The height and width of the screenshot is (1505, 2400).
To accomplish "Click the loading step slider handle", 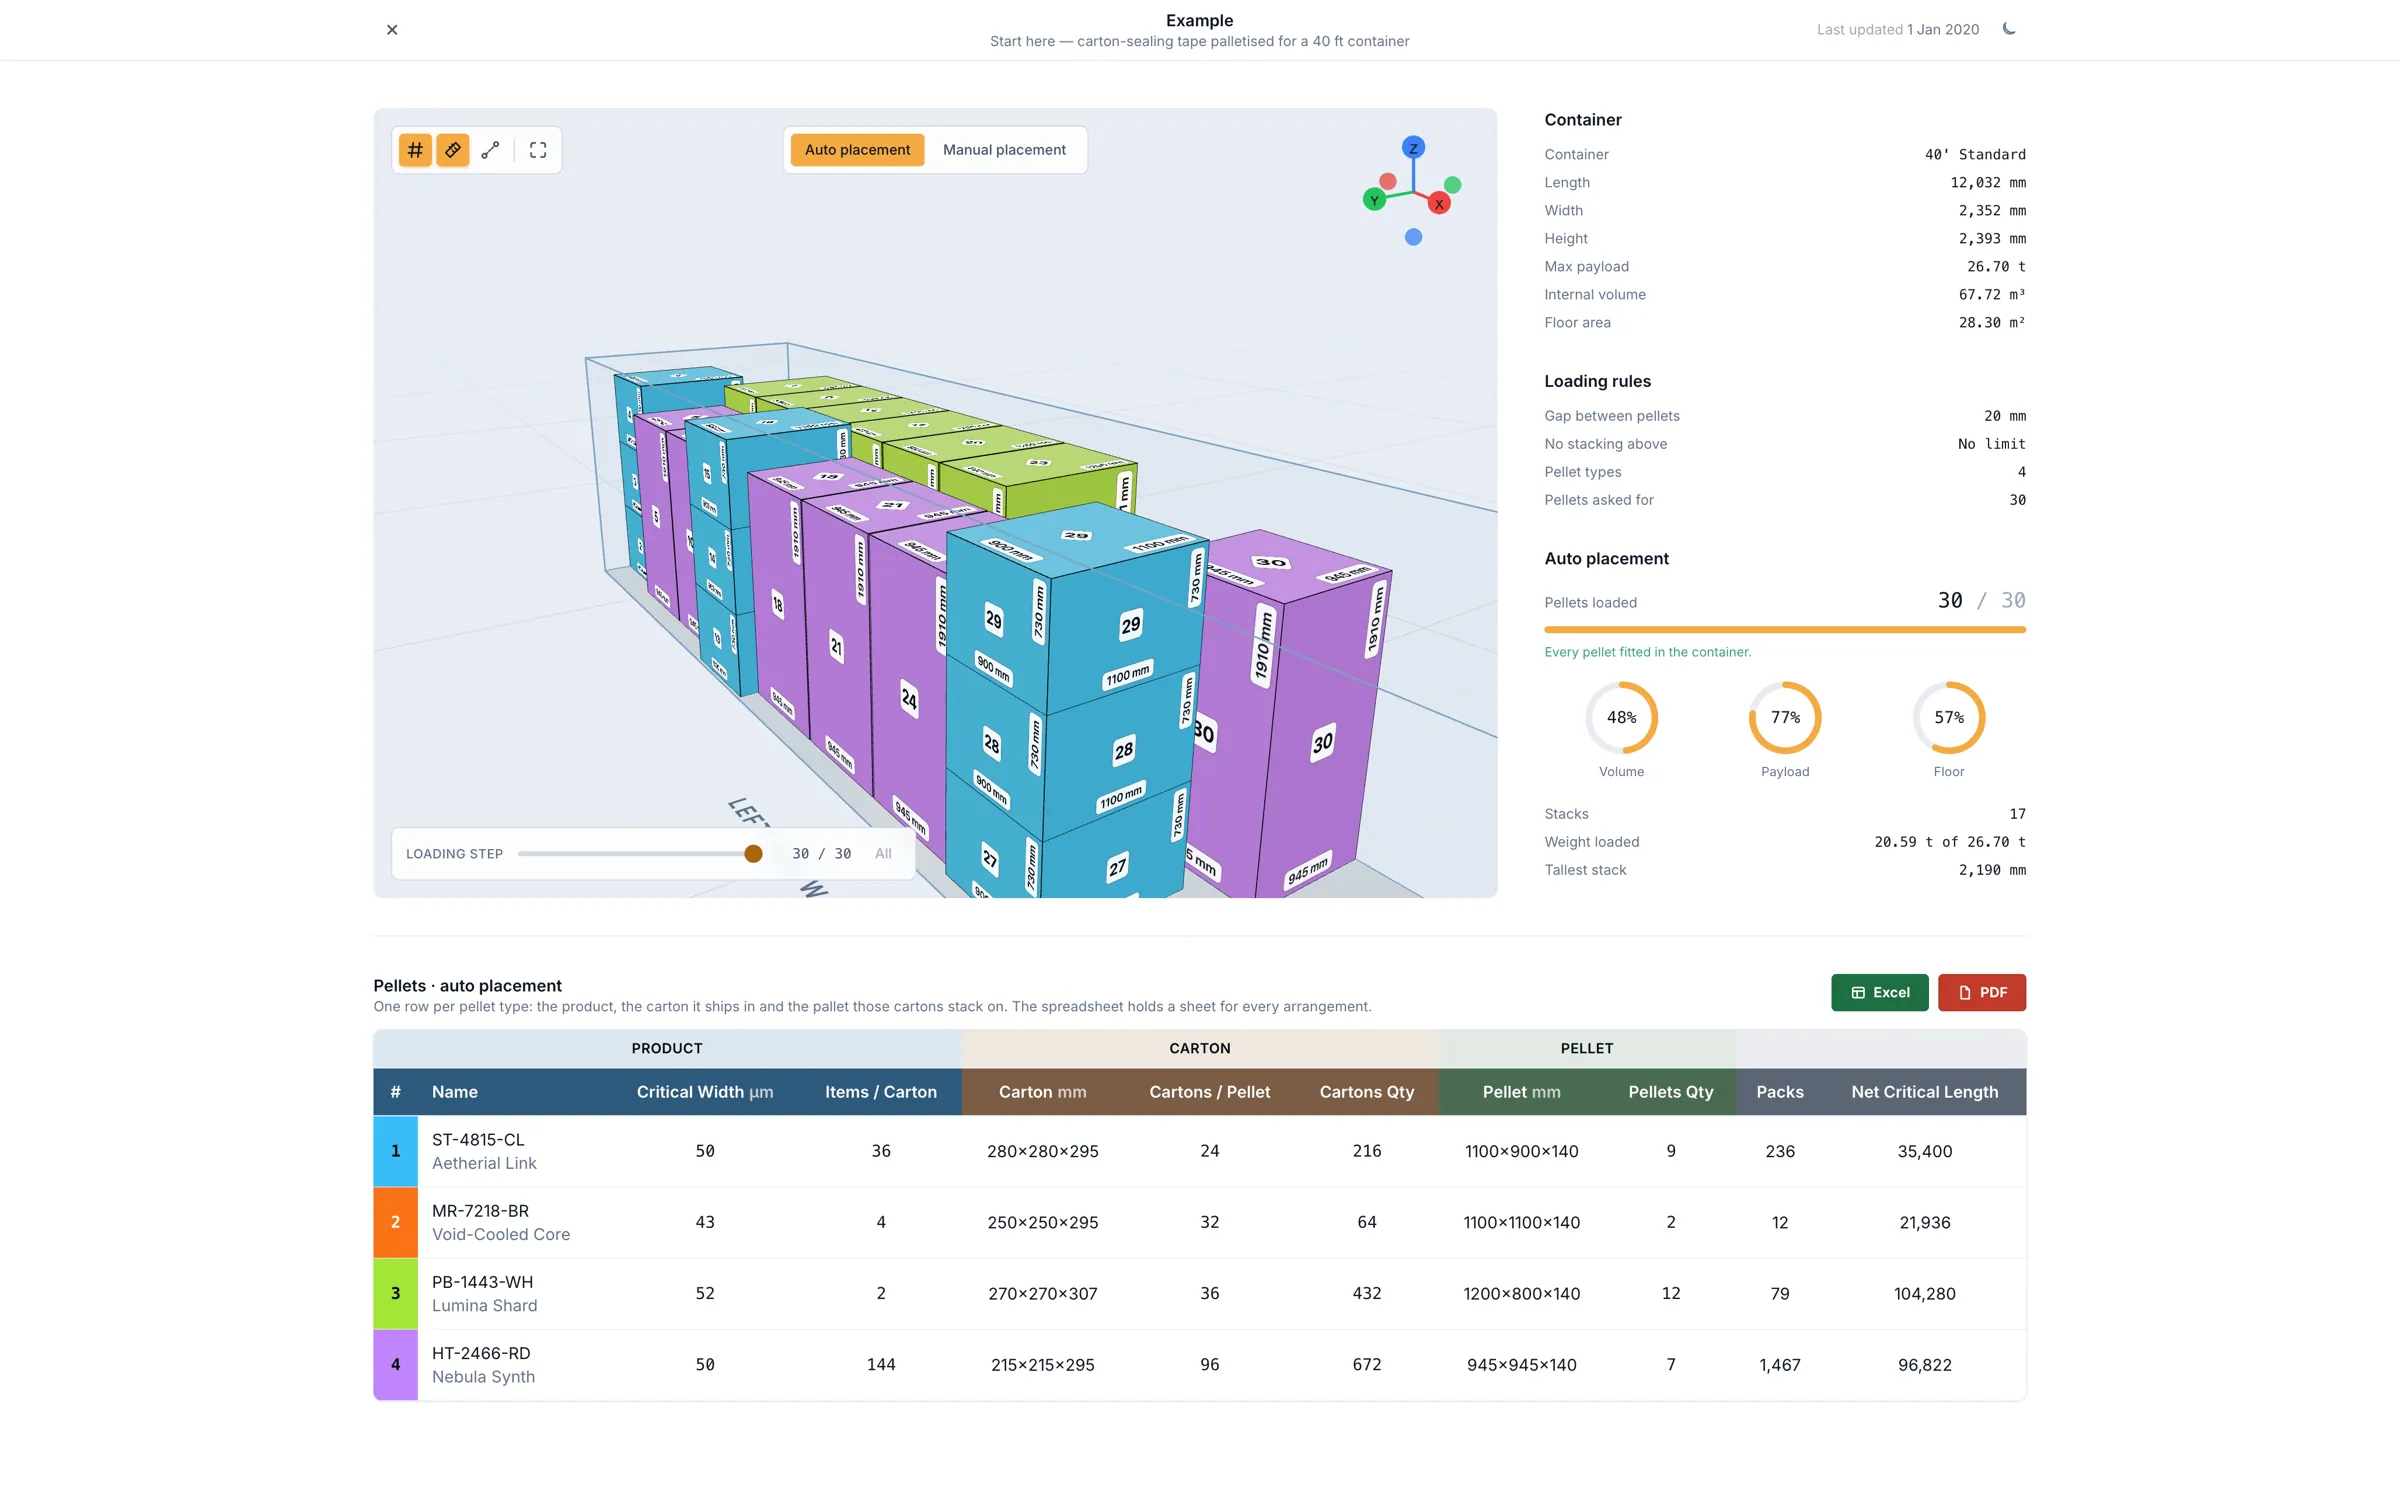I will click(753, 853).
